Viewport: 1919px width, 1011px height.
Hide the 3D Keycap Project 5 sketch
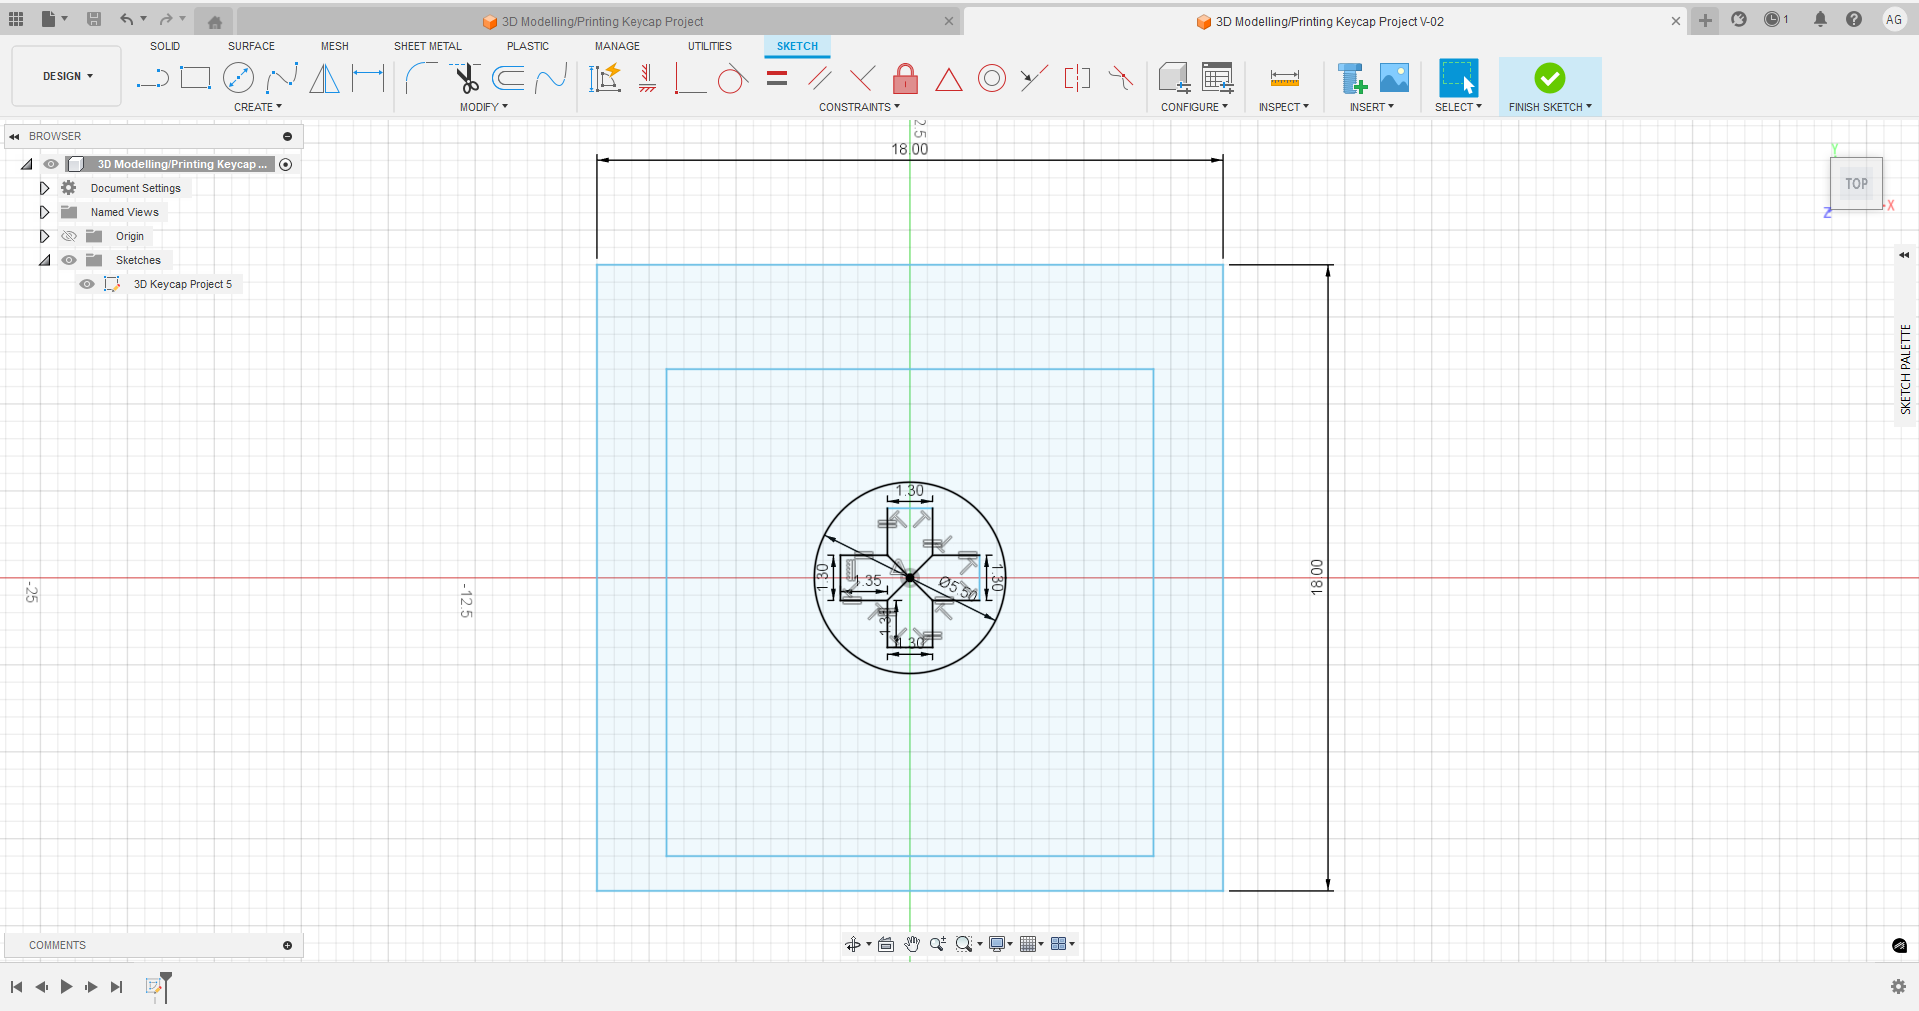click(x=87, y=284)
